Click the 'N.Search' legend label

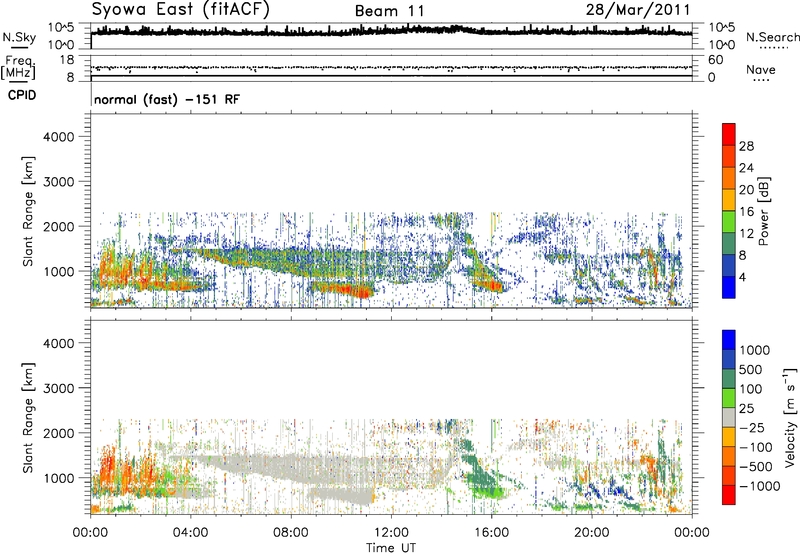click(x=773, y=37)
